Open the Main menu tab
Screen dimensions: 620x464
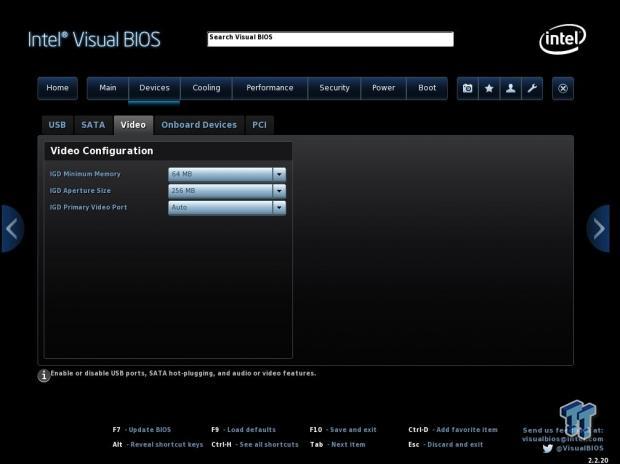pos(108,88)
